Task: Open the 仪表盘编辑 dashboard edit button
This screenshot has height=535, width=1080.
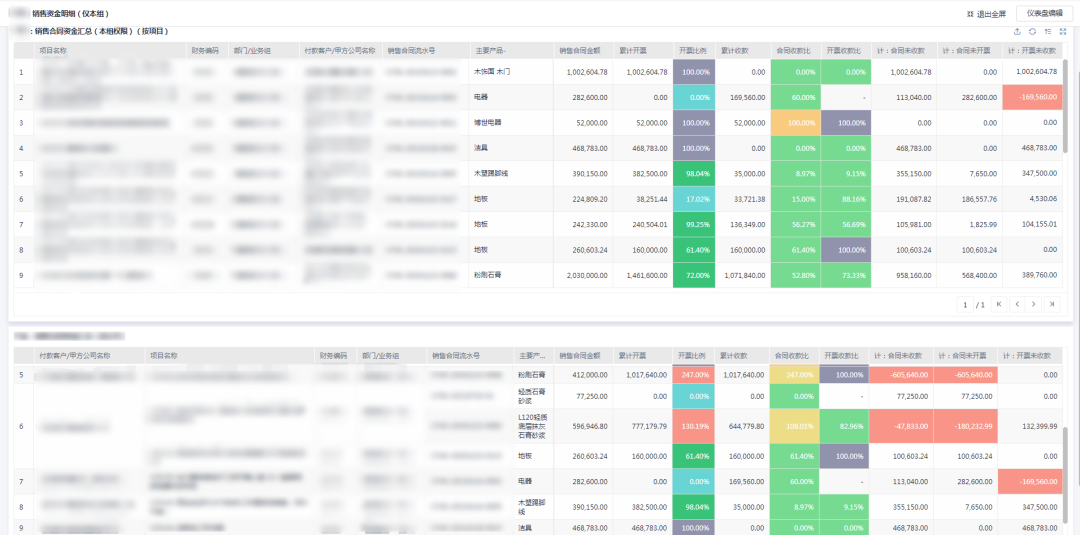Action: [x=1044, y=13]
